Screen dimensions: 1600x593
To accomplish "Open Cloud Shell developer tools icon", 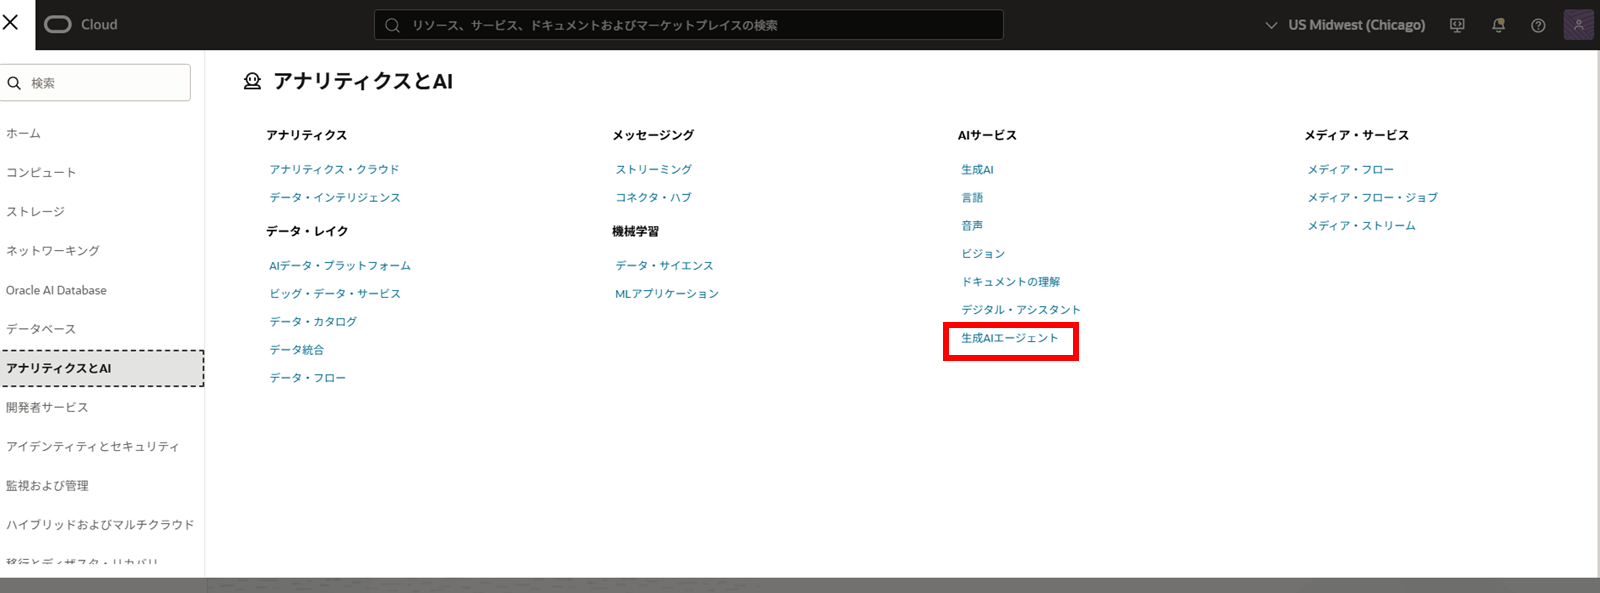I will [1457, 25].
